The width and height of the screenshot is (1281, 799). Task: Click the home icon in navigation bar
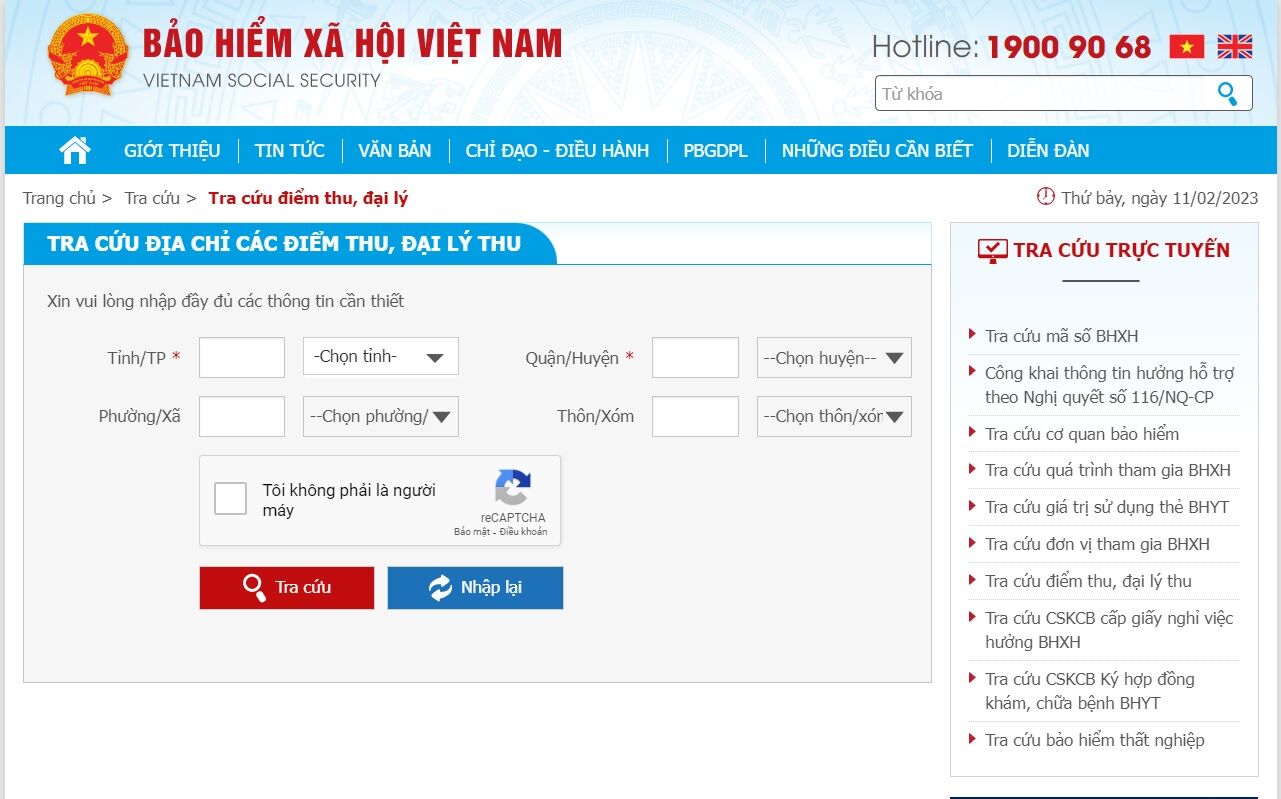point(75,150)
